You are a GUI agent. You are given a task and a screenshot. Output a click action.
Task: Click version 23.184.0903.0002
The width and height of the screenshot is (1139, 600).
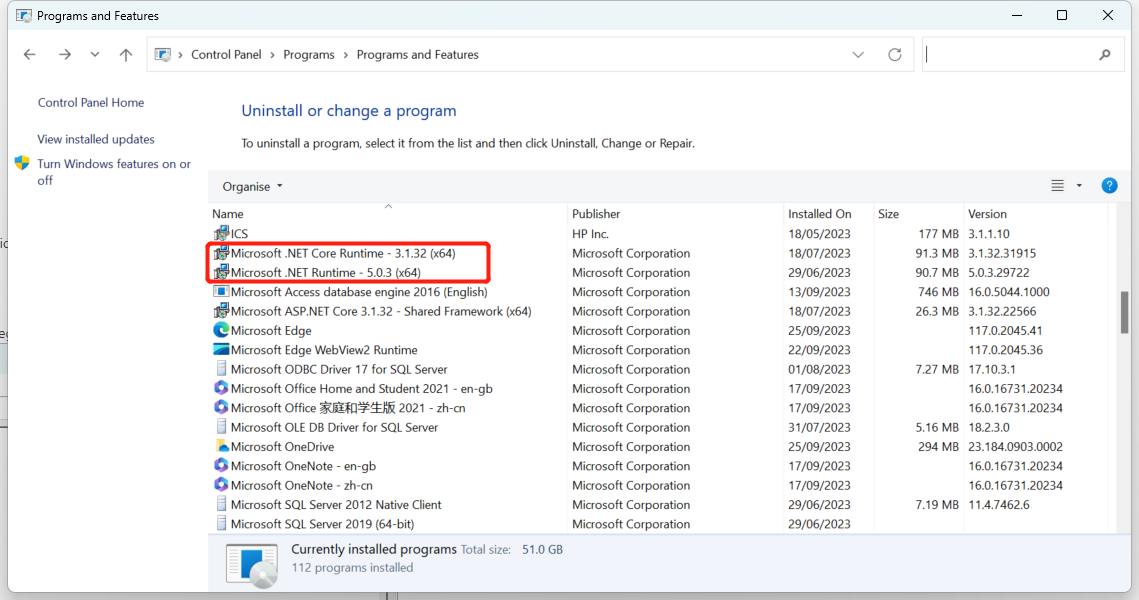pos(1015,447)
